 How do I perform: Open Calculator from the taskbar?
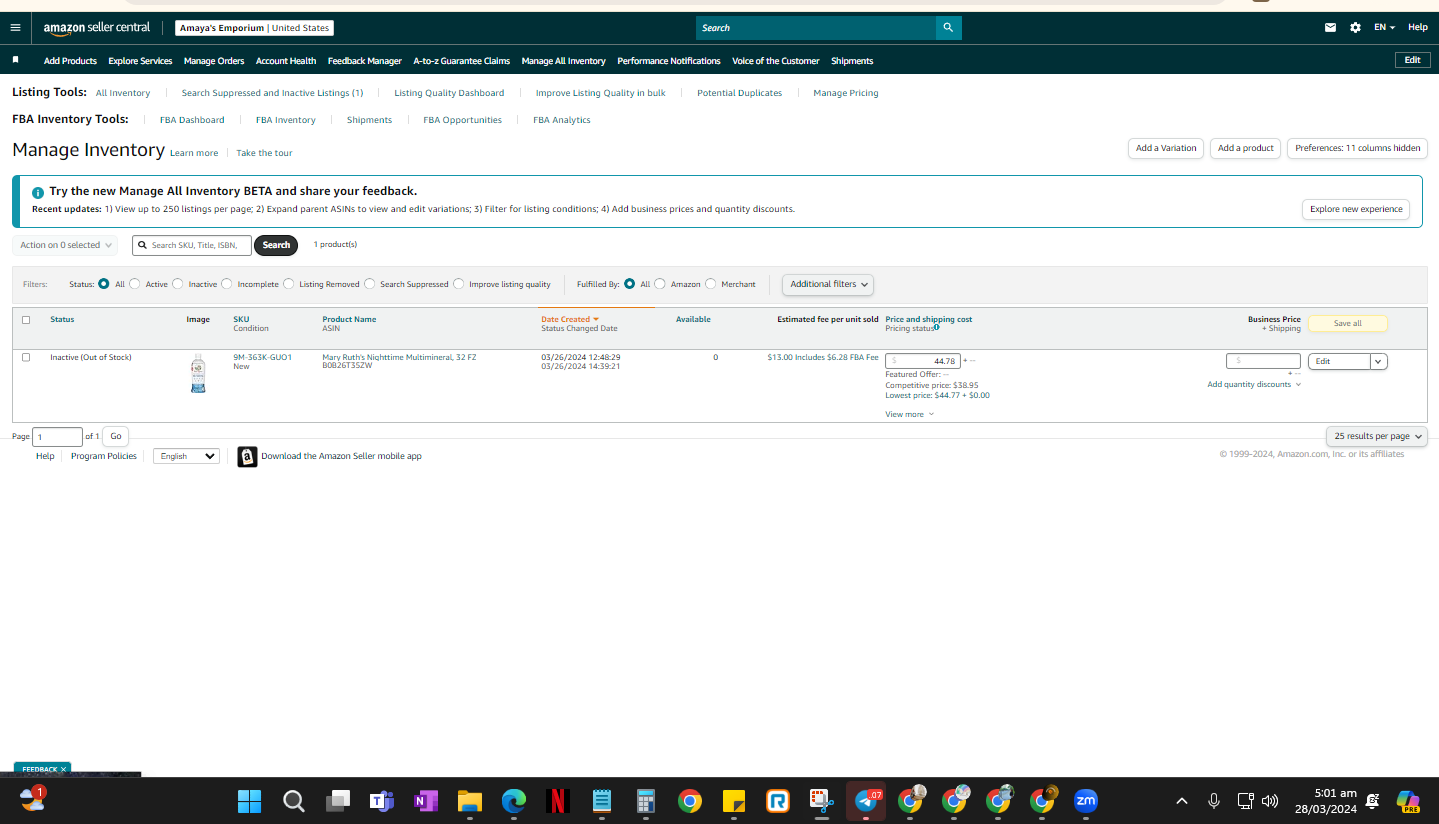(x=646, y=801)
